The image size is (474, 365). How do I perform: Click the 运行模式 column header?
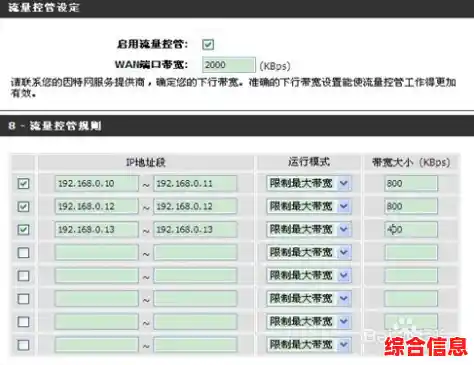point(309,162)
